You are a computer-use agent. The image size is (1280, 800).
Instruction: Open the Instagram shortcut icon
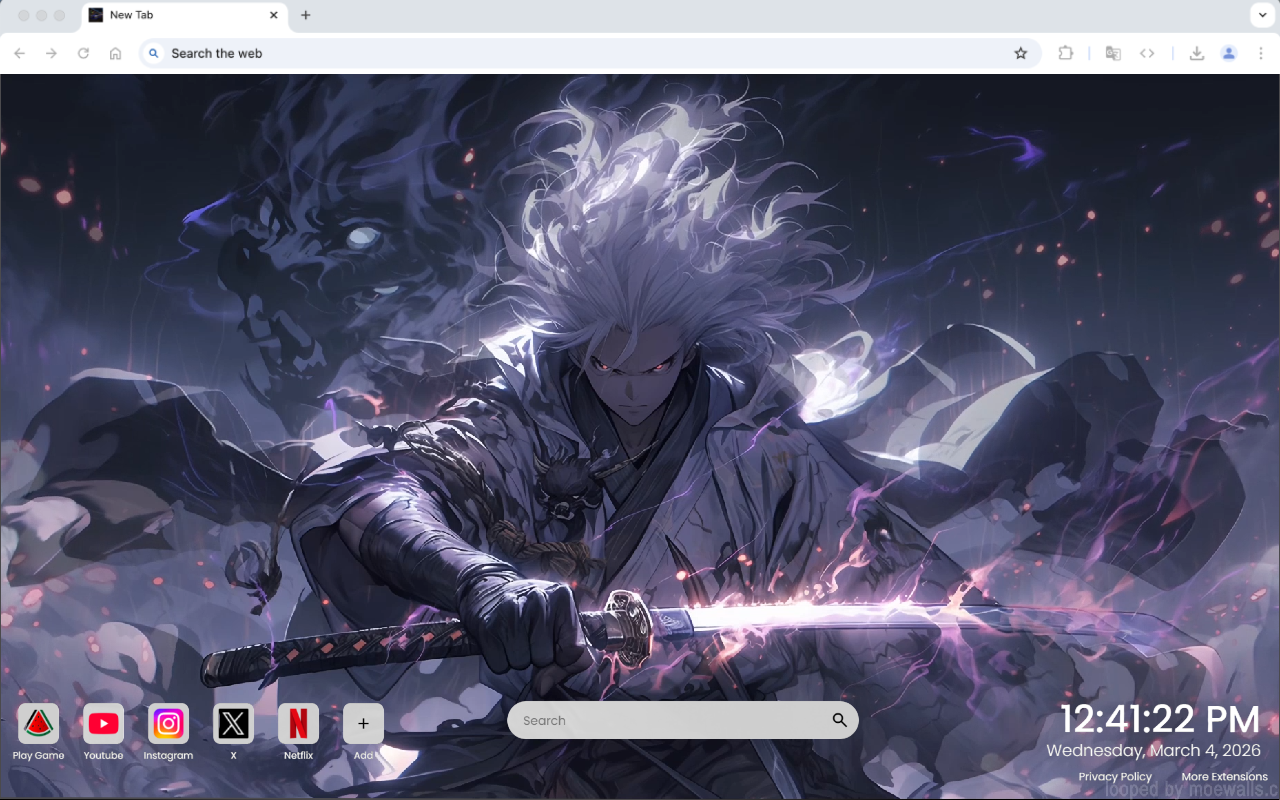168,723
